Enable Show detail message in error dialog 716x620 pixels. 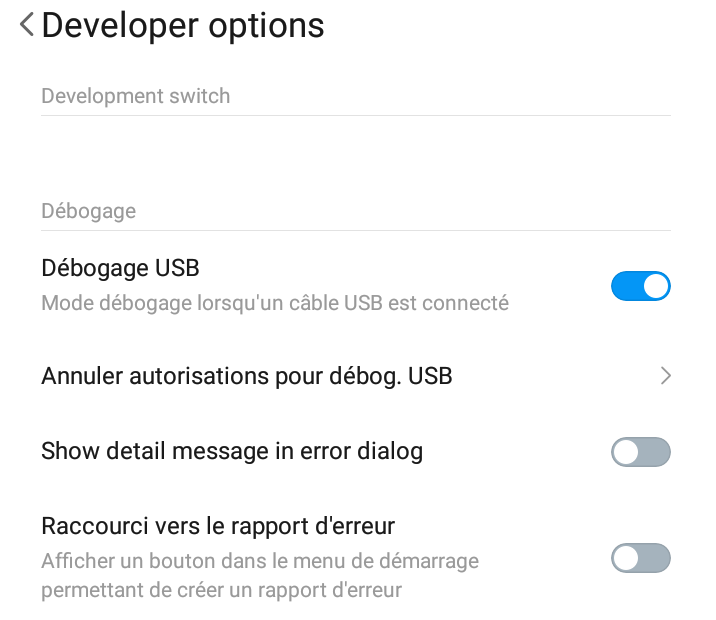(641, 452)
